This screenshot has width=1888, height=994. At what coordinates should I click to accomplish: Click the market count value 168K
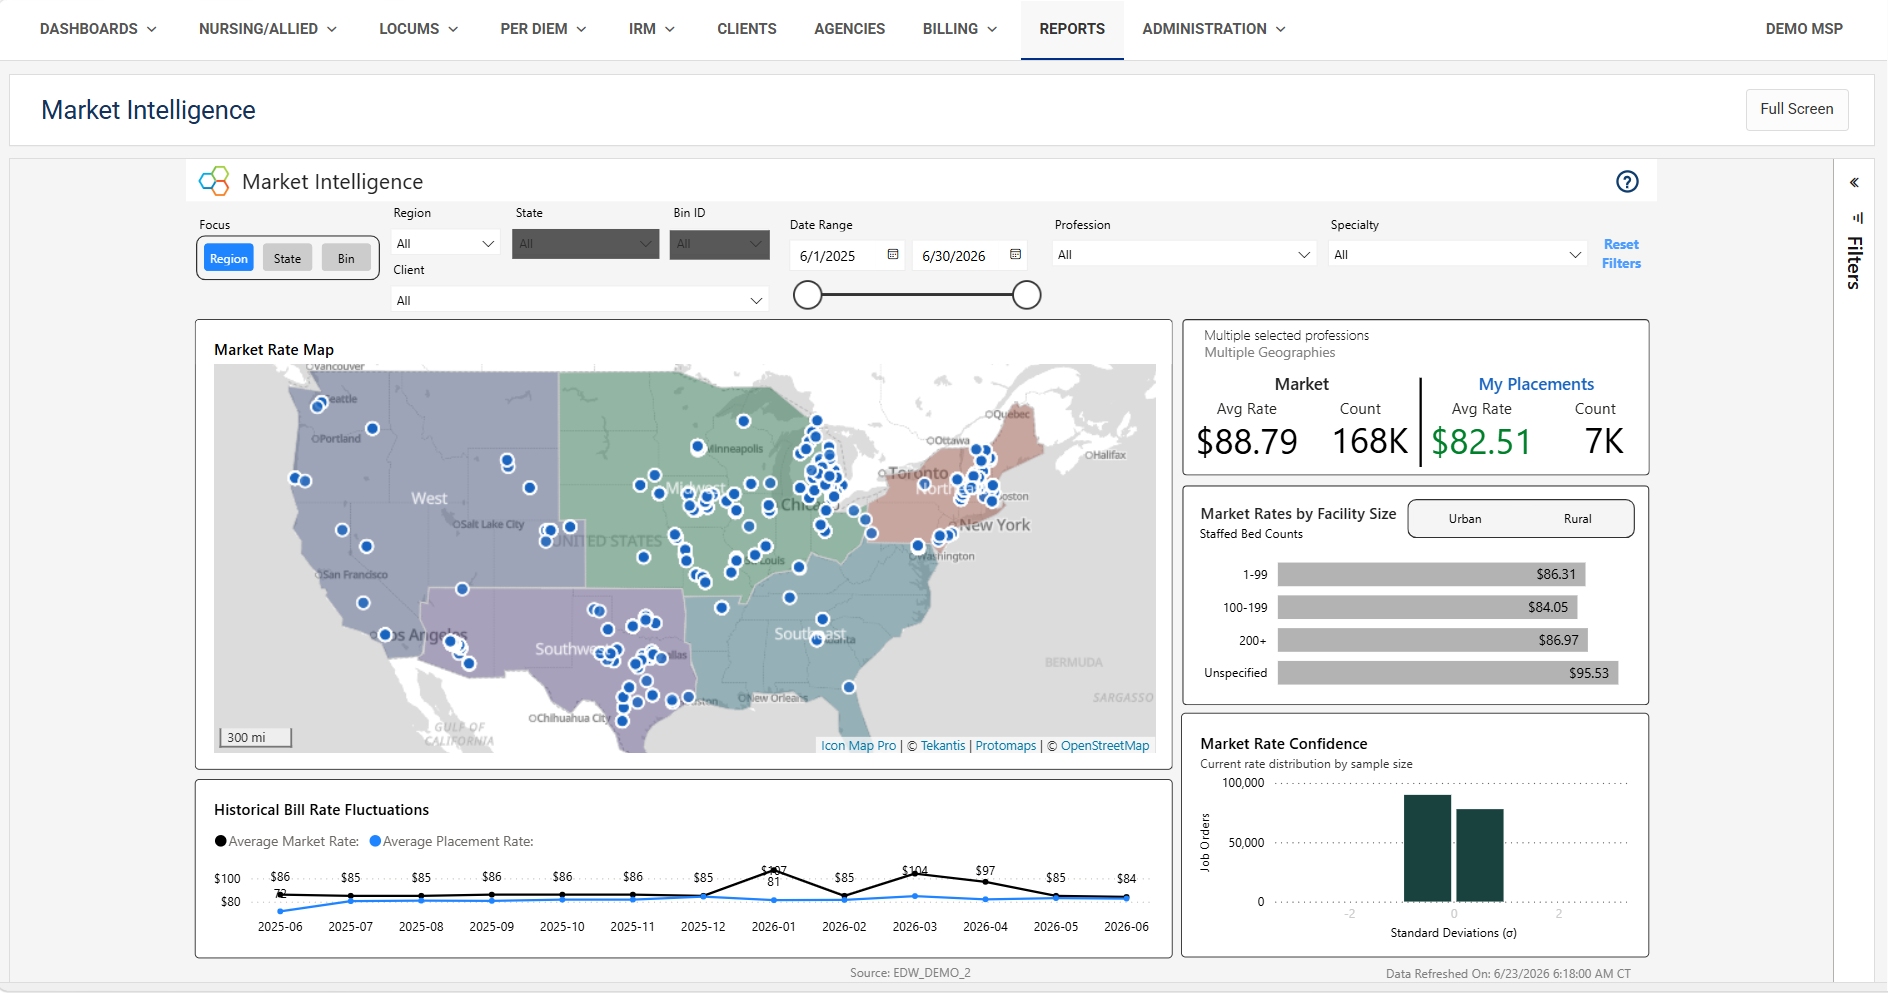(x=1369, y=441)
